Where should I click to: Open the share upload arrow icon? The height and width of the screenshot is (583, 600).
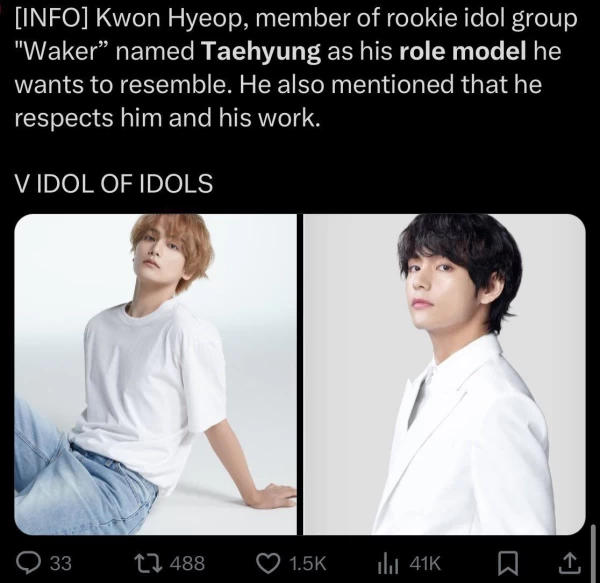(x=570, y=563)
